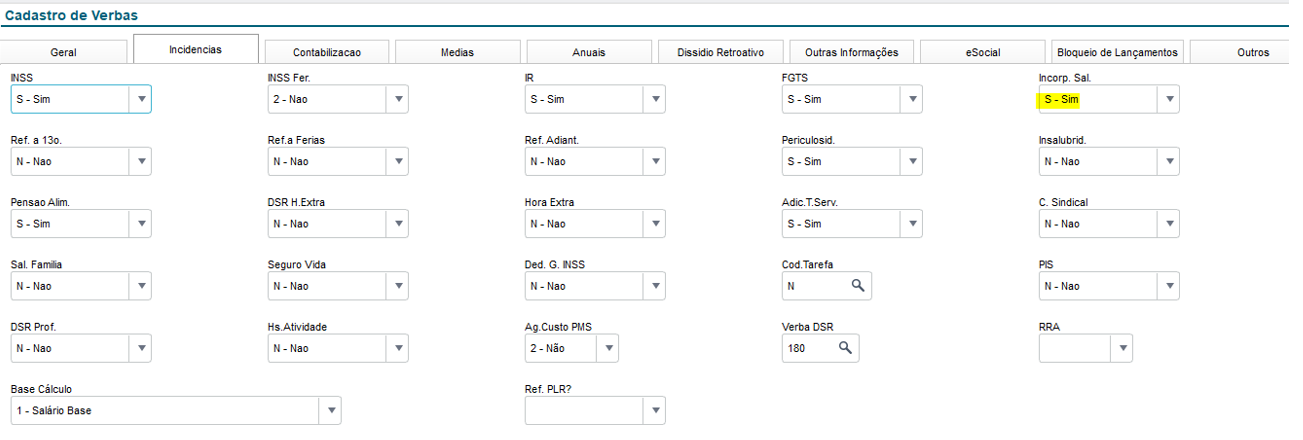The image size is (1303, 440).
Task: Switch to Outras Informações tab
Action: coord(851,52)
